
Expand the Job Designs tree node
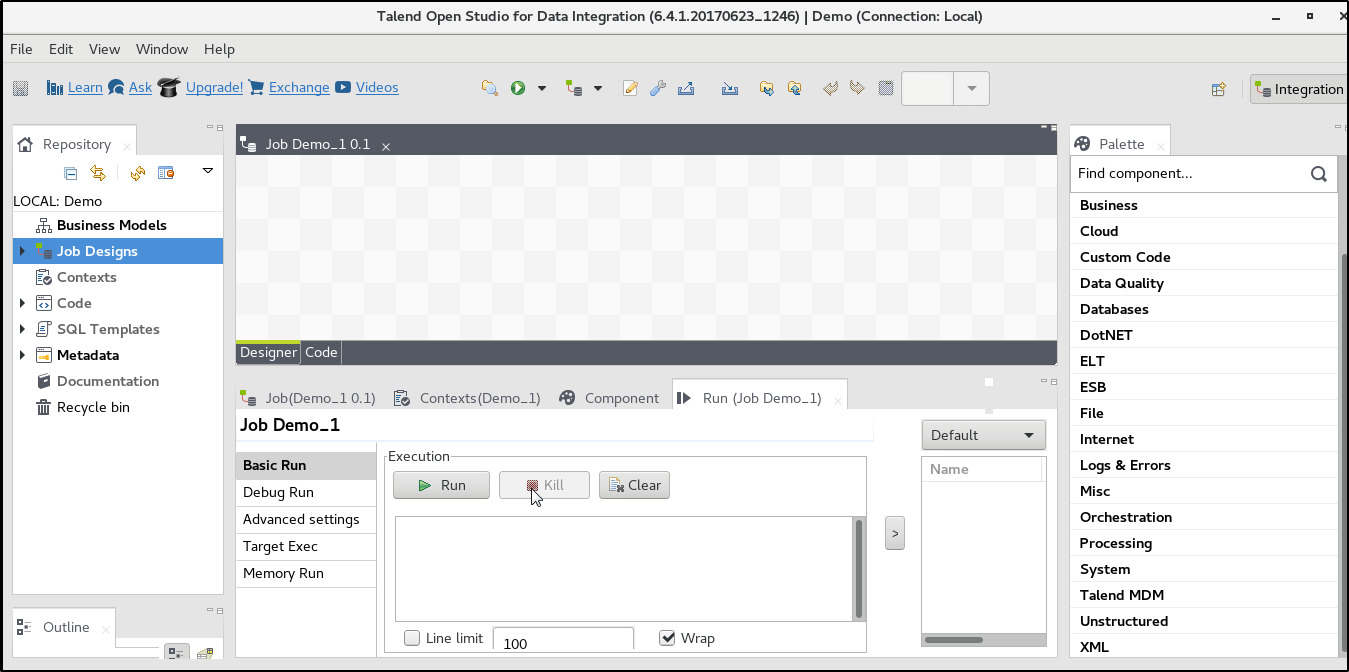coord(22,251)
